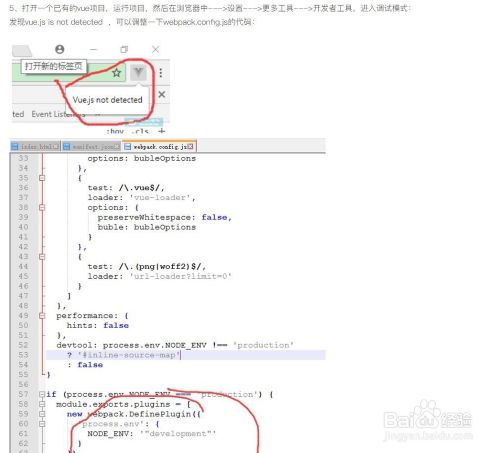Collapse the code fold at line 35
This screenshot has height=453, width=500.
pyautogui.click(x=42, y=178)
